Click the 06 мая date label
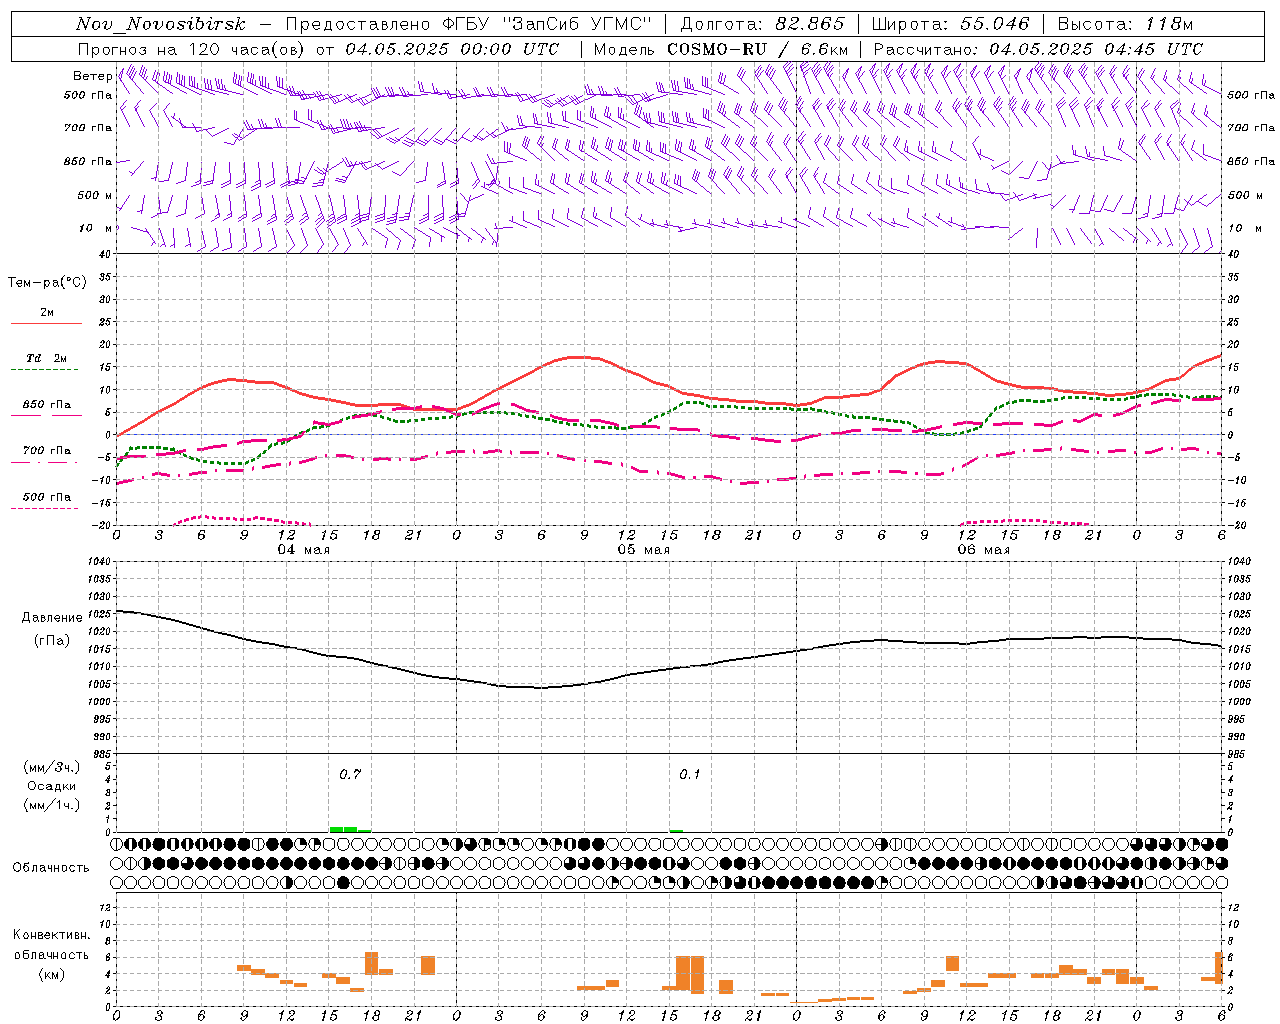Viewport: 1280px width, 1024px height. click(x=983, y=550)
